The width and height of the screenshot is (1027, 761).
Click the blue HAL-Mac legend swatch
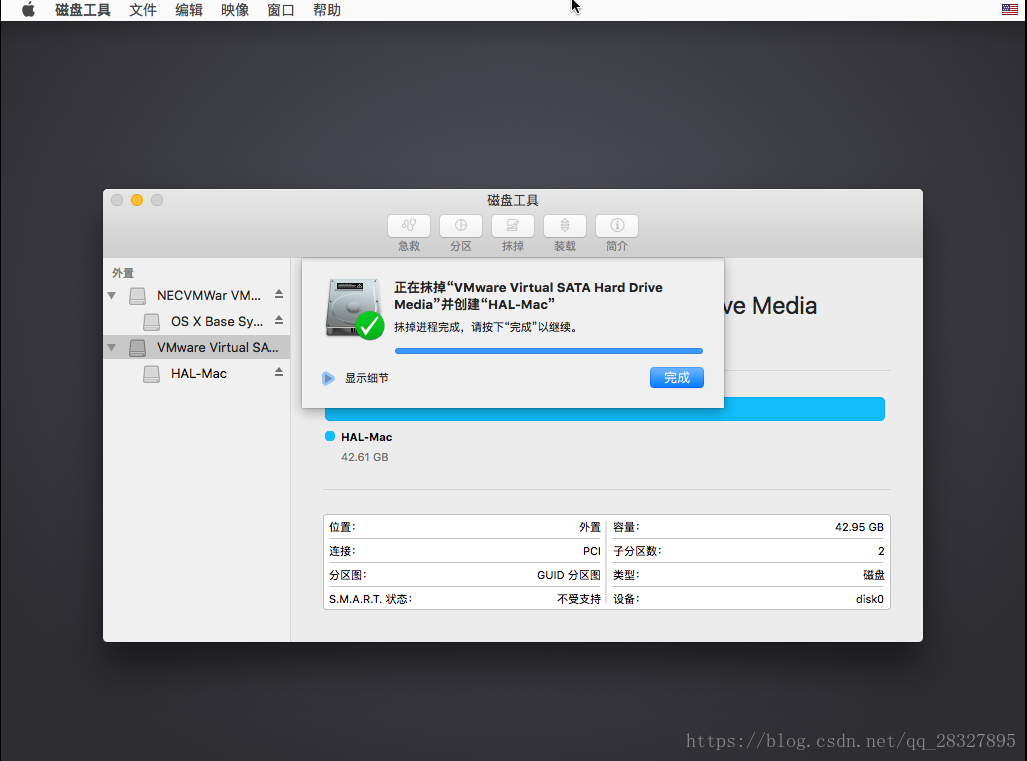pyautogui.click(x=330, y=437)
